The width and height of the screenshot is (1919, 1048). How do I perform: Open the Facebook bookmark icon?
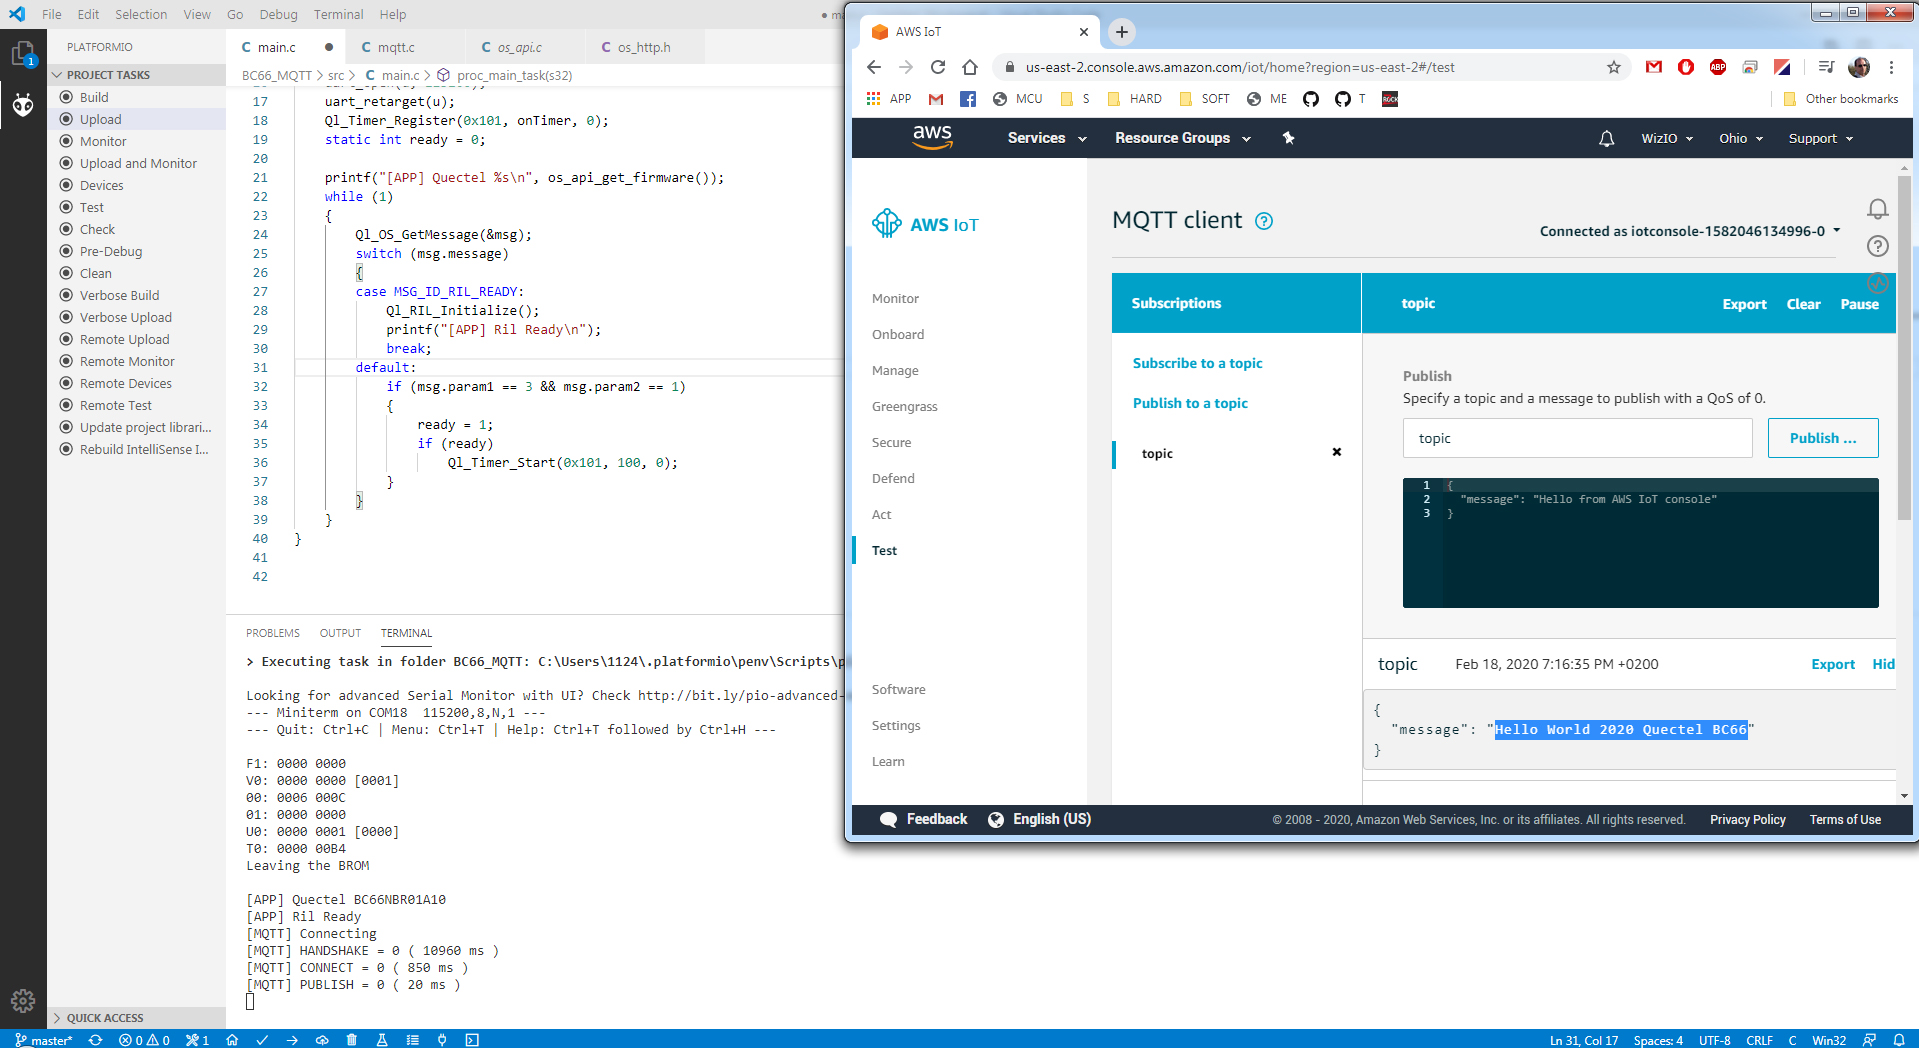pos(968,99)
